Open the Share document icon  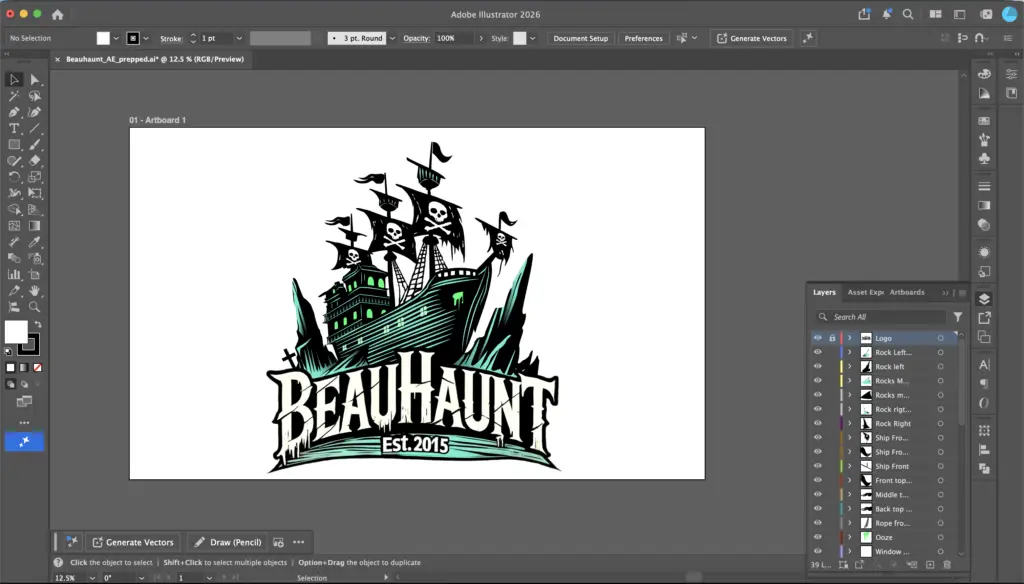tap(864, 14)
